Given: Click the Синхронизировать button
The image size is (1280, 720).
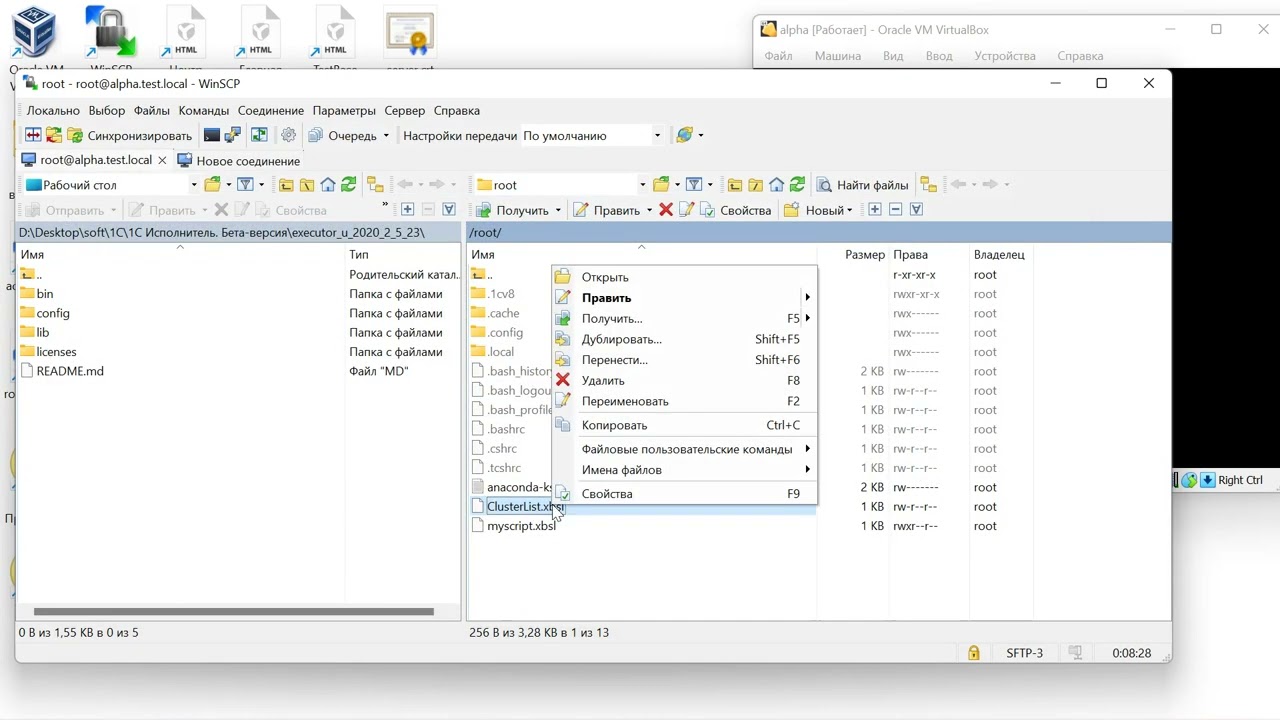Looking at the screenshot, I should coord(129,135).
